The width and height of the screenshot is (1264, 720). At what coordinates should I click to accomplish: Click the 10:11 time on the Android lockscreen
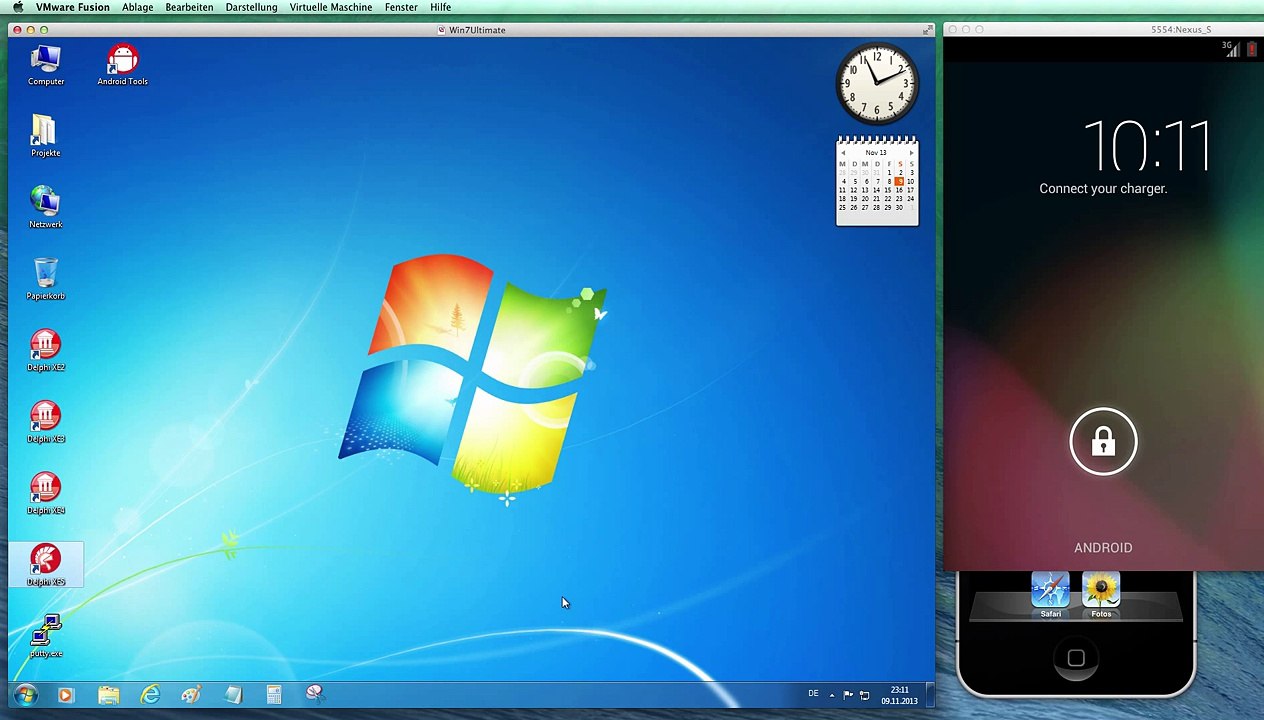[1148, 146]
